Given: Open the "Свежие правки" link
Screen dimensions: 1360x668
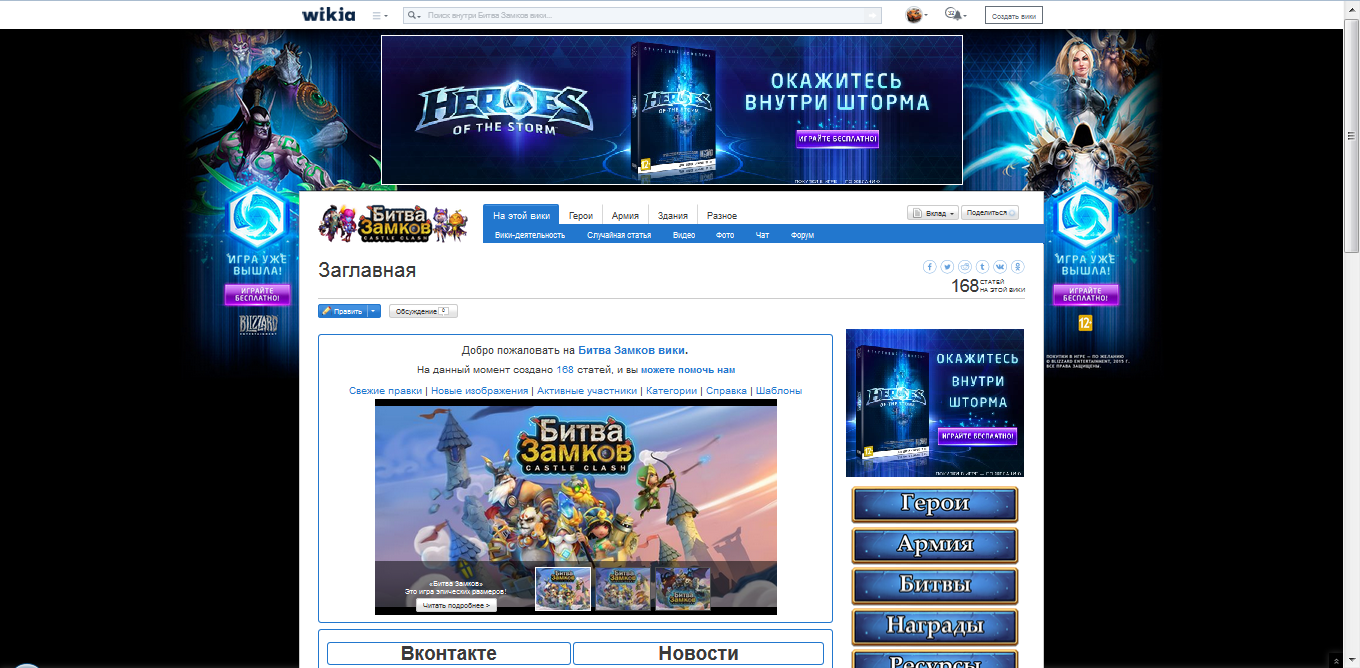Looking at the screenshot, I should pyautogui.click(x=385, y=391).
